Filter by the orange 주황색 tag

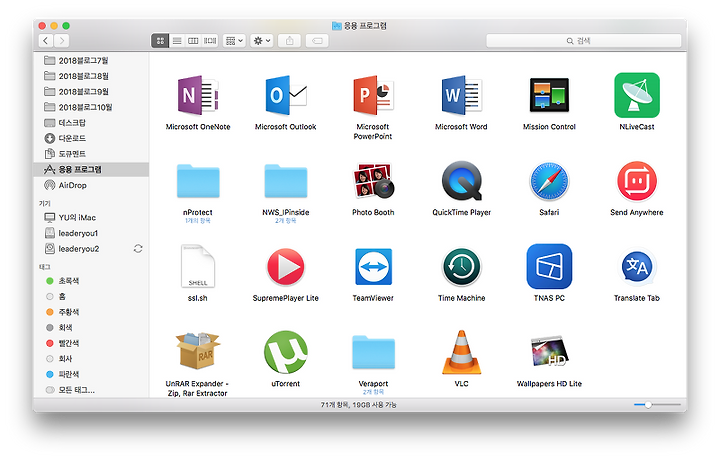click(x=91, y=312)
